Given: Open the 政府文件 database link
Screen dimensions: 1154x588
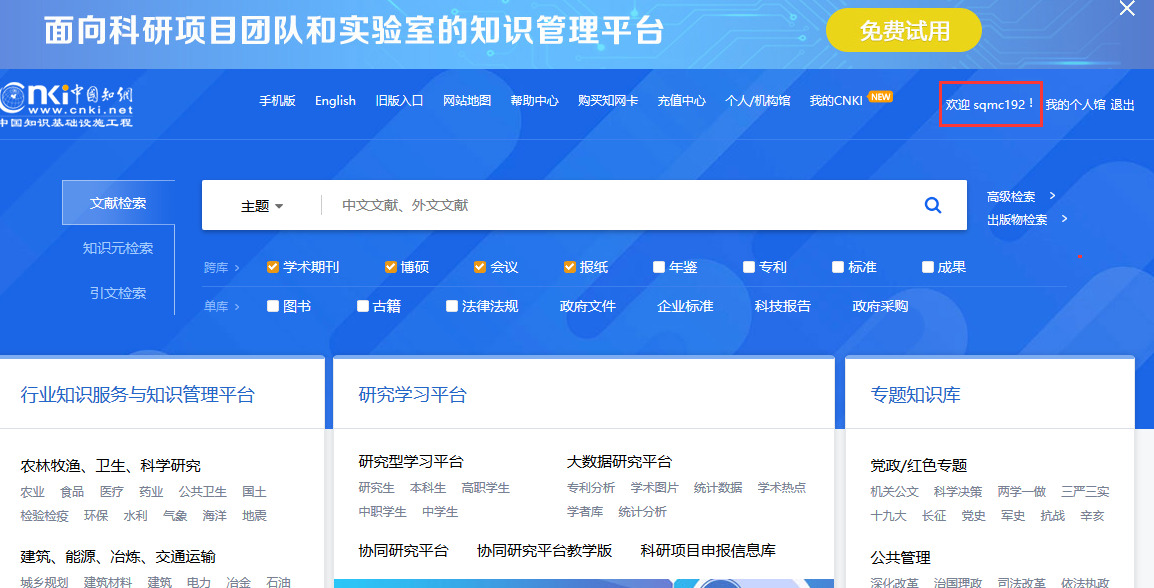Looking at the screenshot, I should (587, 306).
